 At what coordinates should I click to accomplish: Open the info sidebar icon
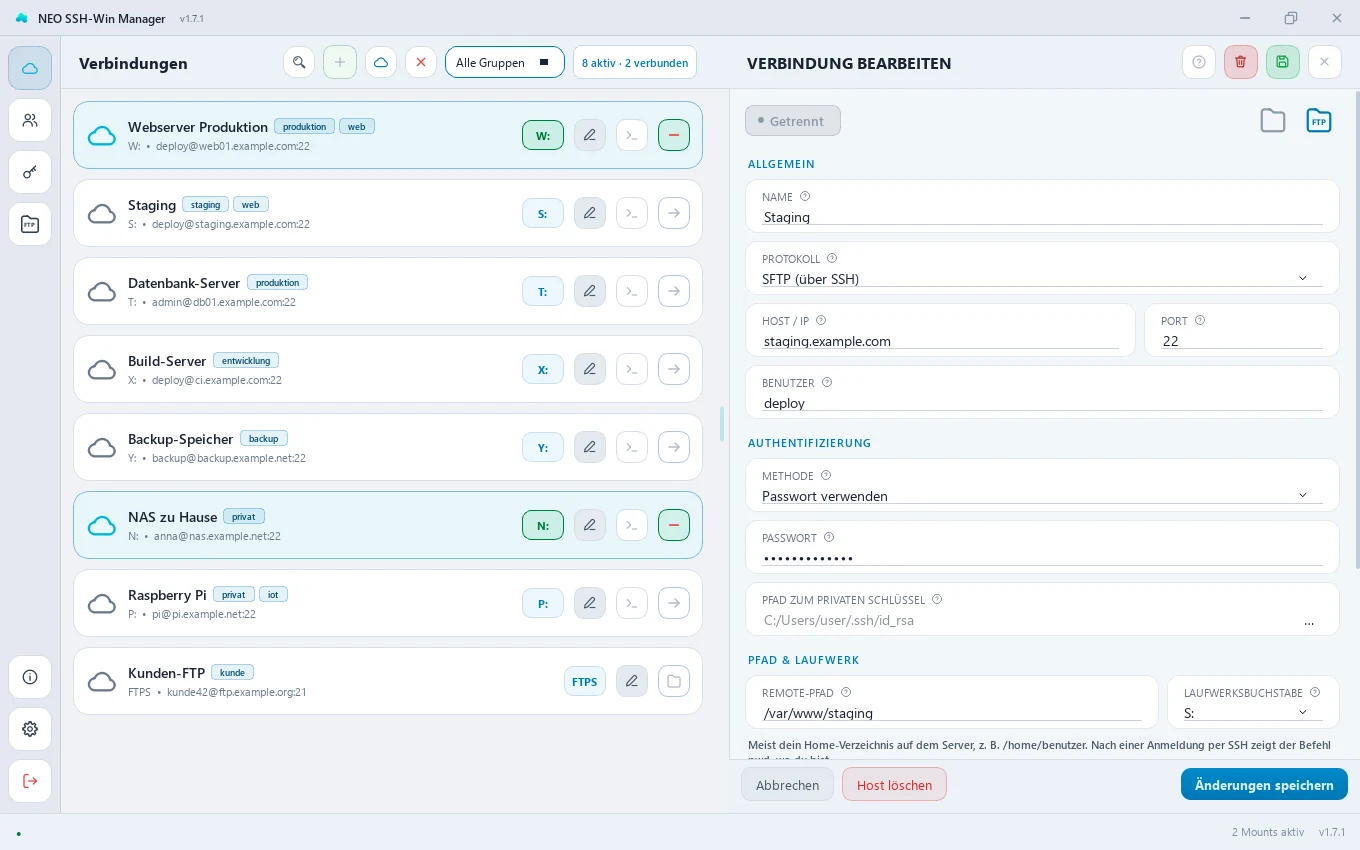coord(30,677)
